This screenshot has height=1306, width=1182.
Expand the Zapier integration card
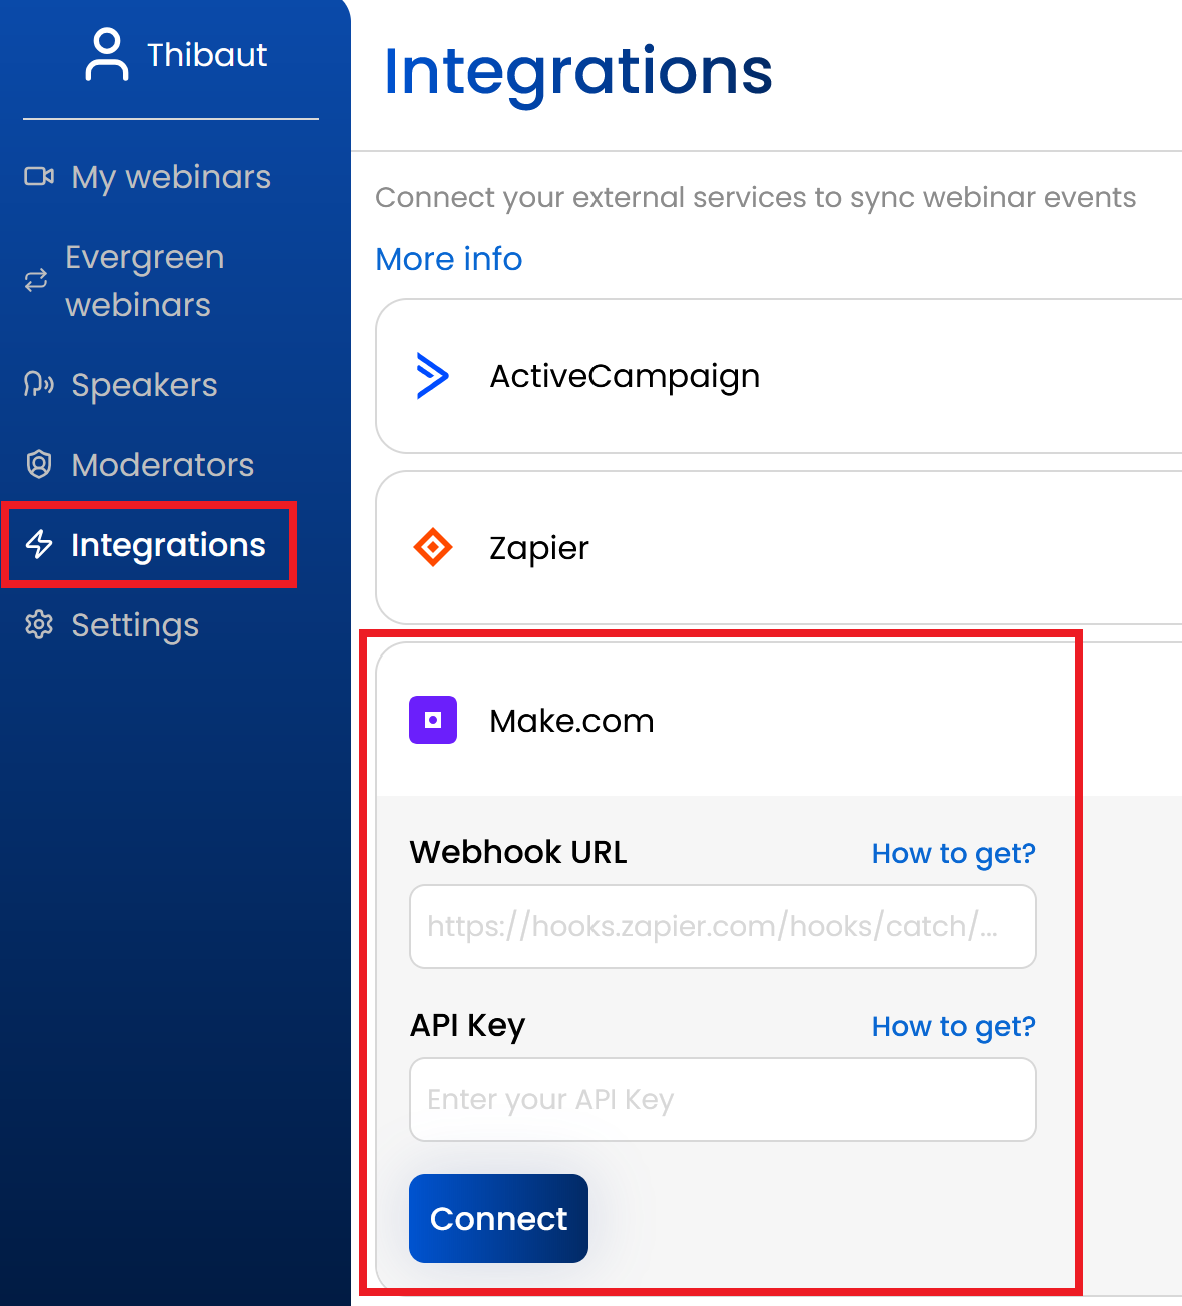coord(779,548)
